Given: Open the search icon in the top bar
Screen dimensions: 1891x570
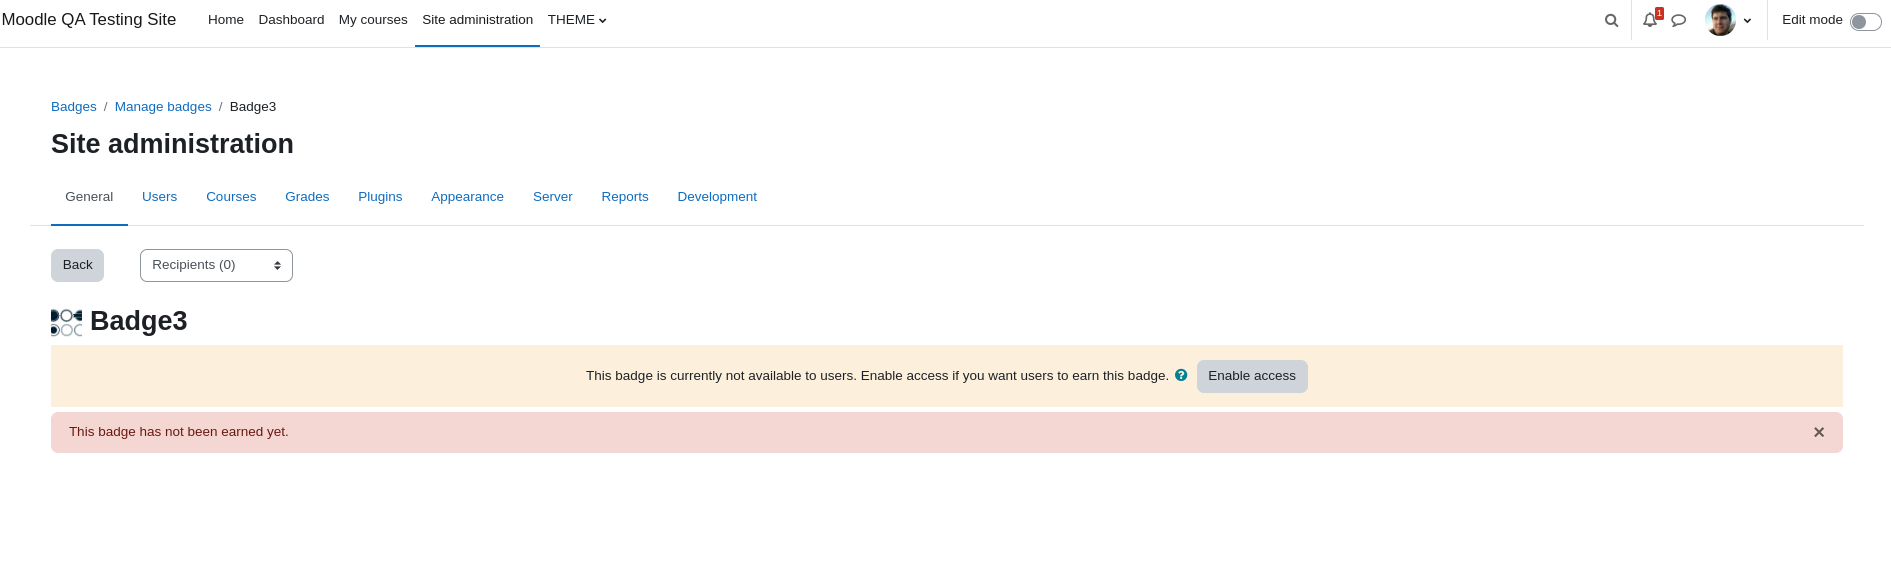Looking at the screenshot, I should 1611,20.
